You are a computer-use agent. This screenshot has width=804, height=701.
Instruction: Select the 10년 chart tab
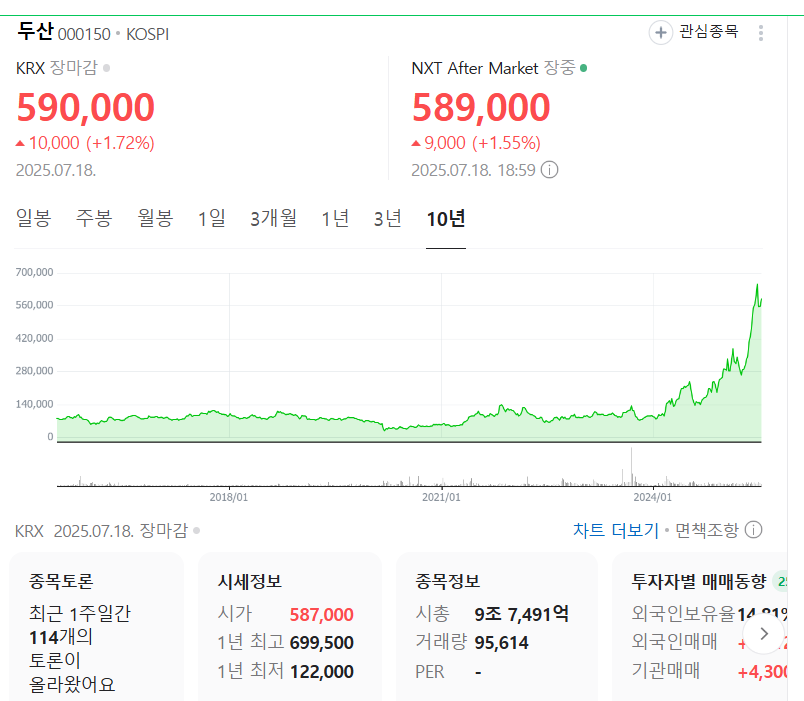pyautogui.click(x=446, y=218)
